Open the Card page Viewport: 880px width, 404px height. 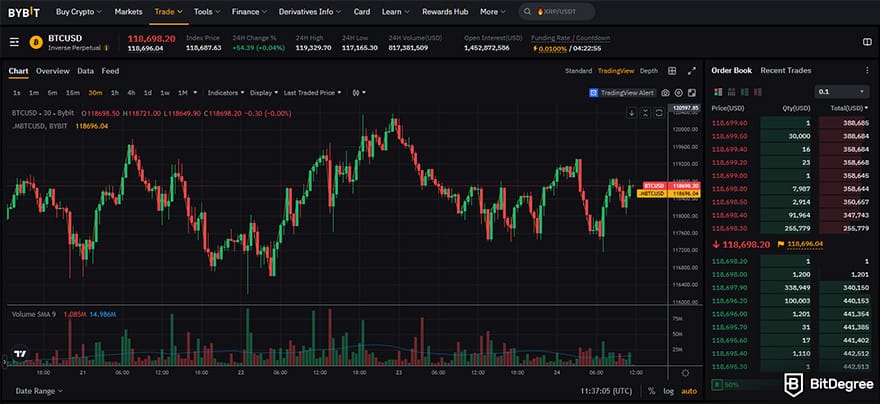pos(362,11)
